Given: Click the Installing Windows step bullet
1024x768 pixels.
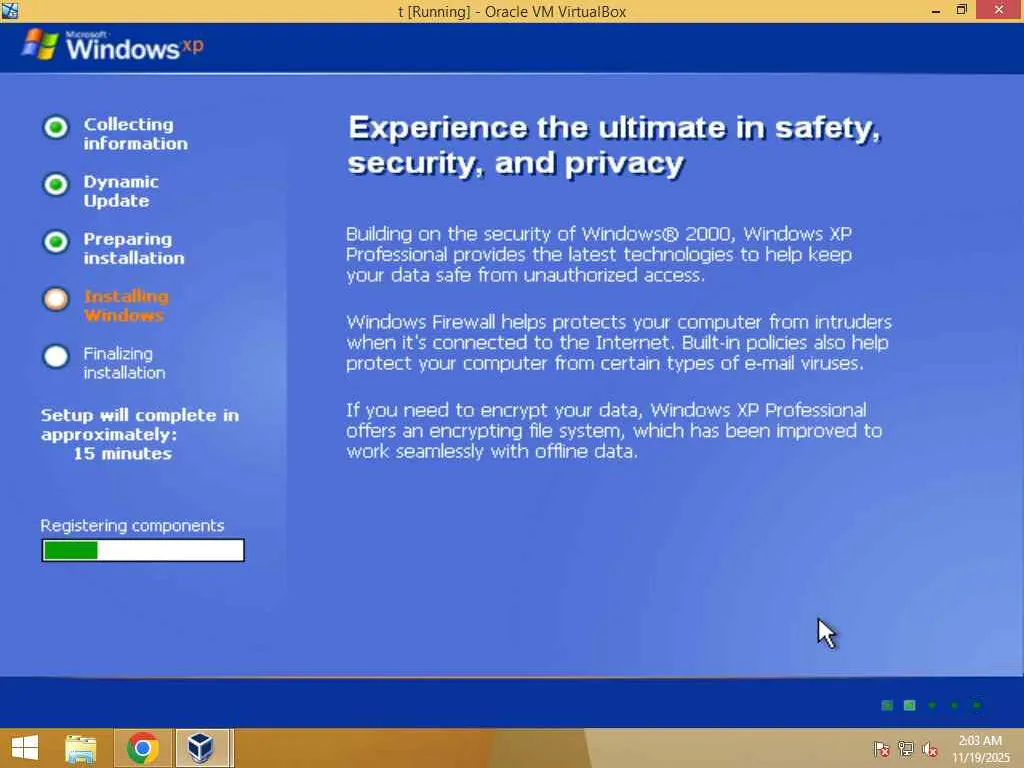Looking at the screenshot, I should (56, 299).
